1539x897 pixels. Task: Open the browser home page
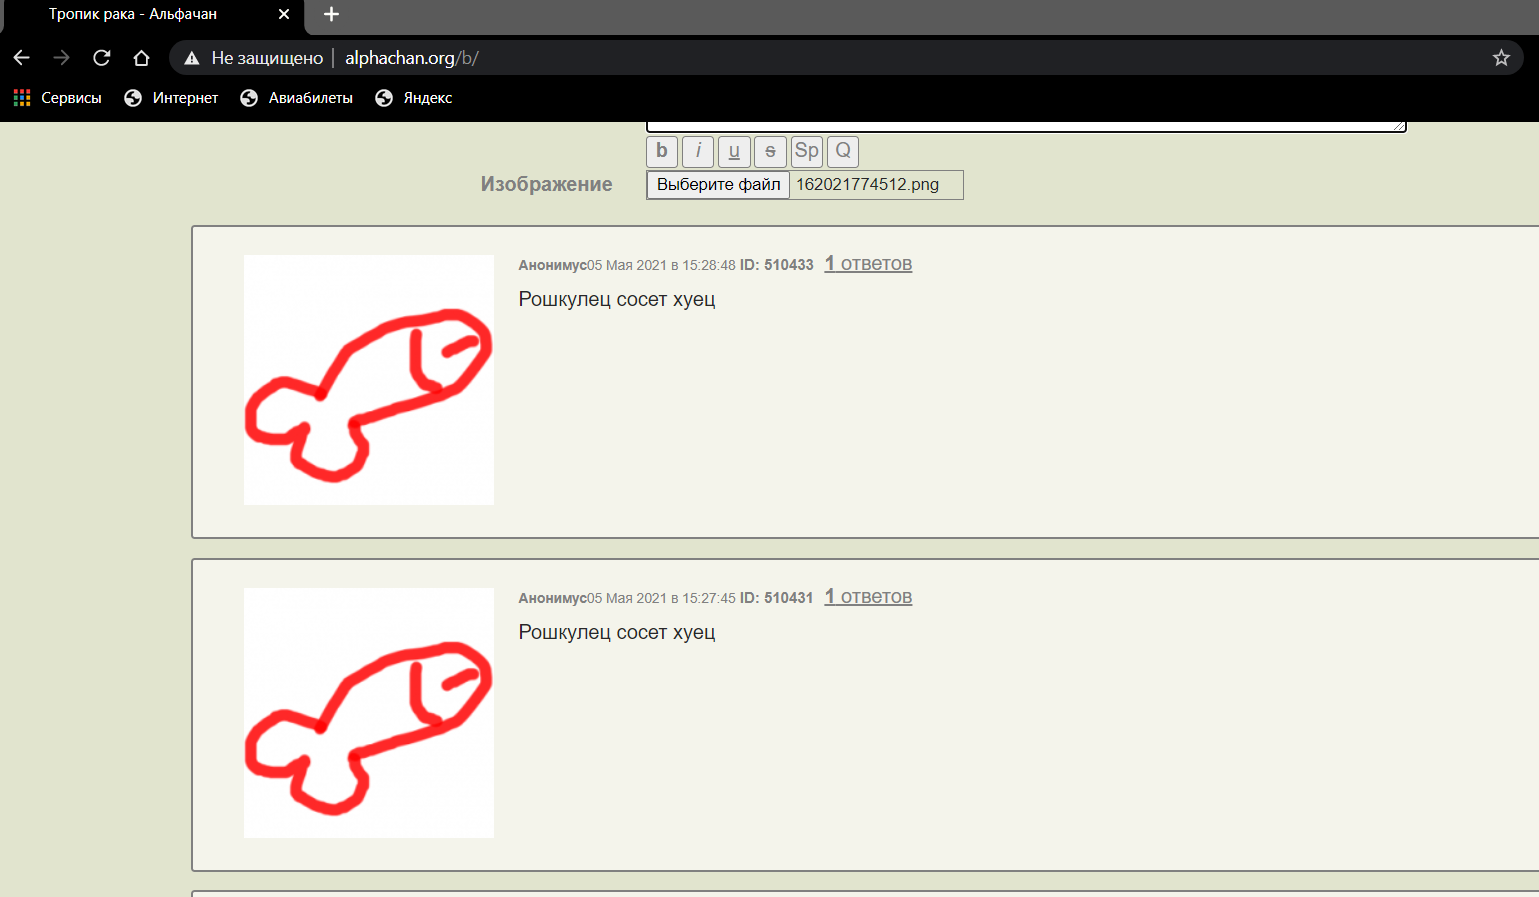pyautogui.click(x=141, y=58)
